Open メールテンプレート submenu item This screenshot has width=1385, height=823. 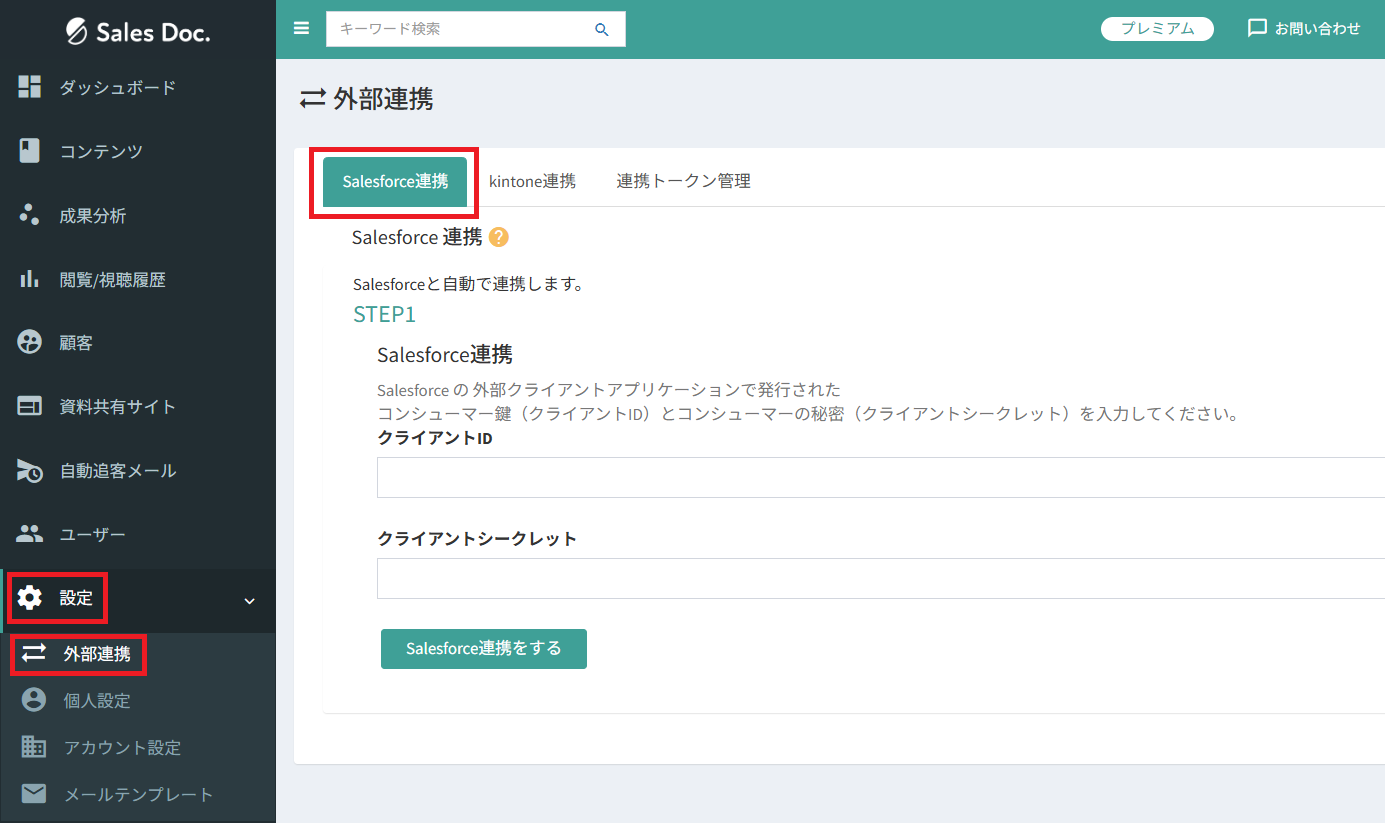pos(138,794)
